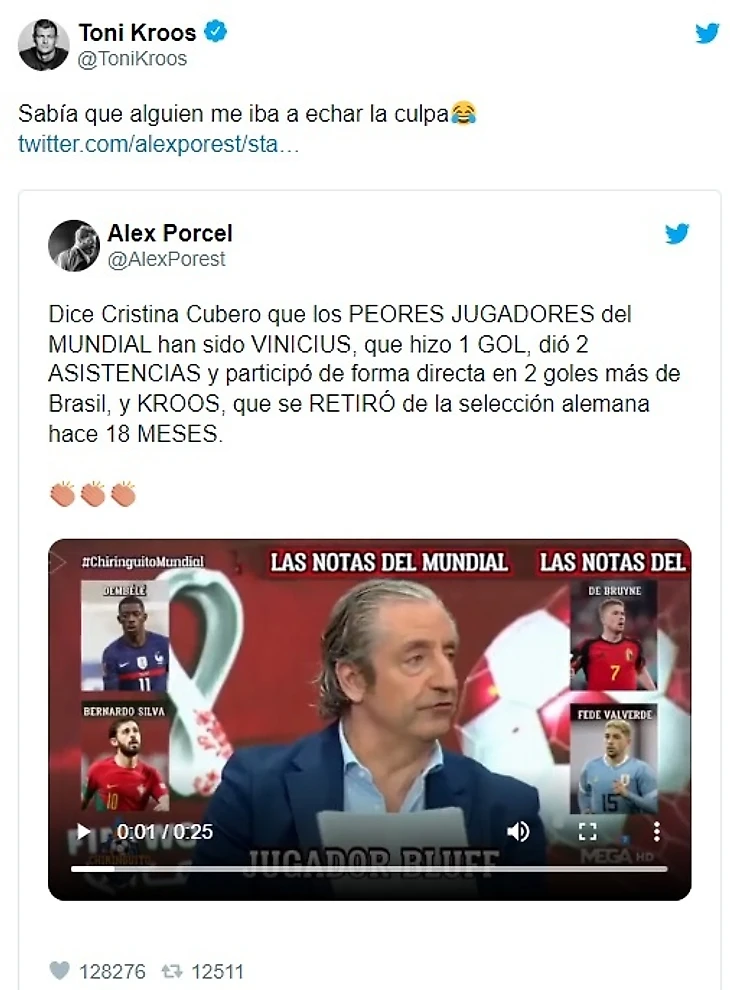Click the 128276 likes count
The image size is (730, 990).
112,971
